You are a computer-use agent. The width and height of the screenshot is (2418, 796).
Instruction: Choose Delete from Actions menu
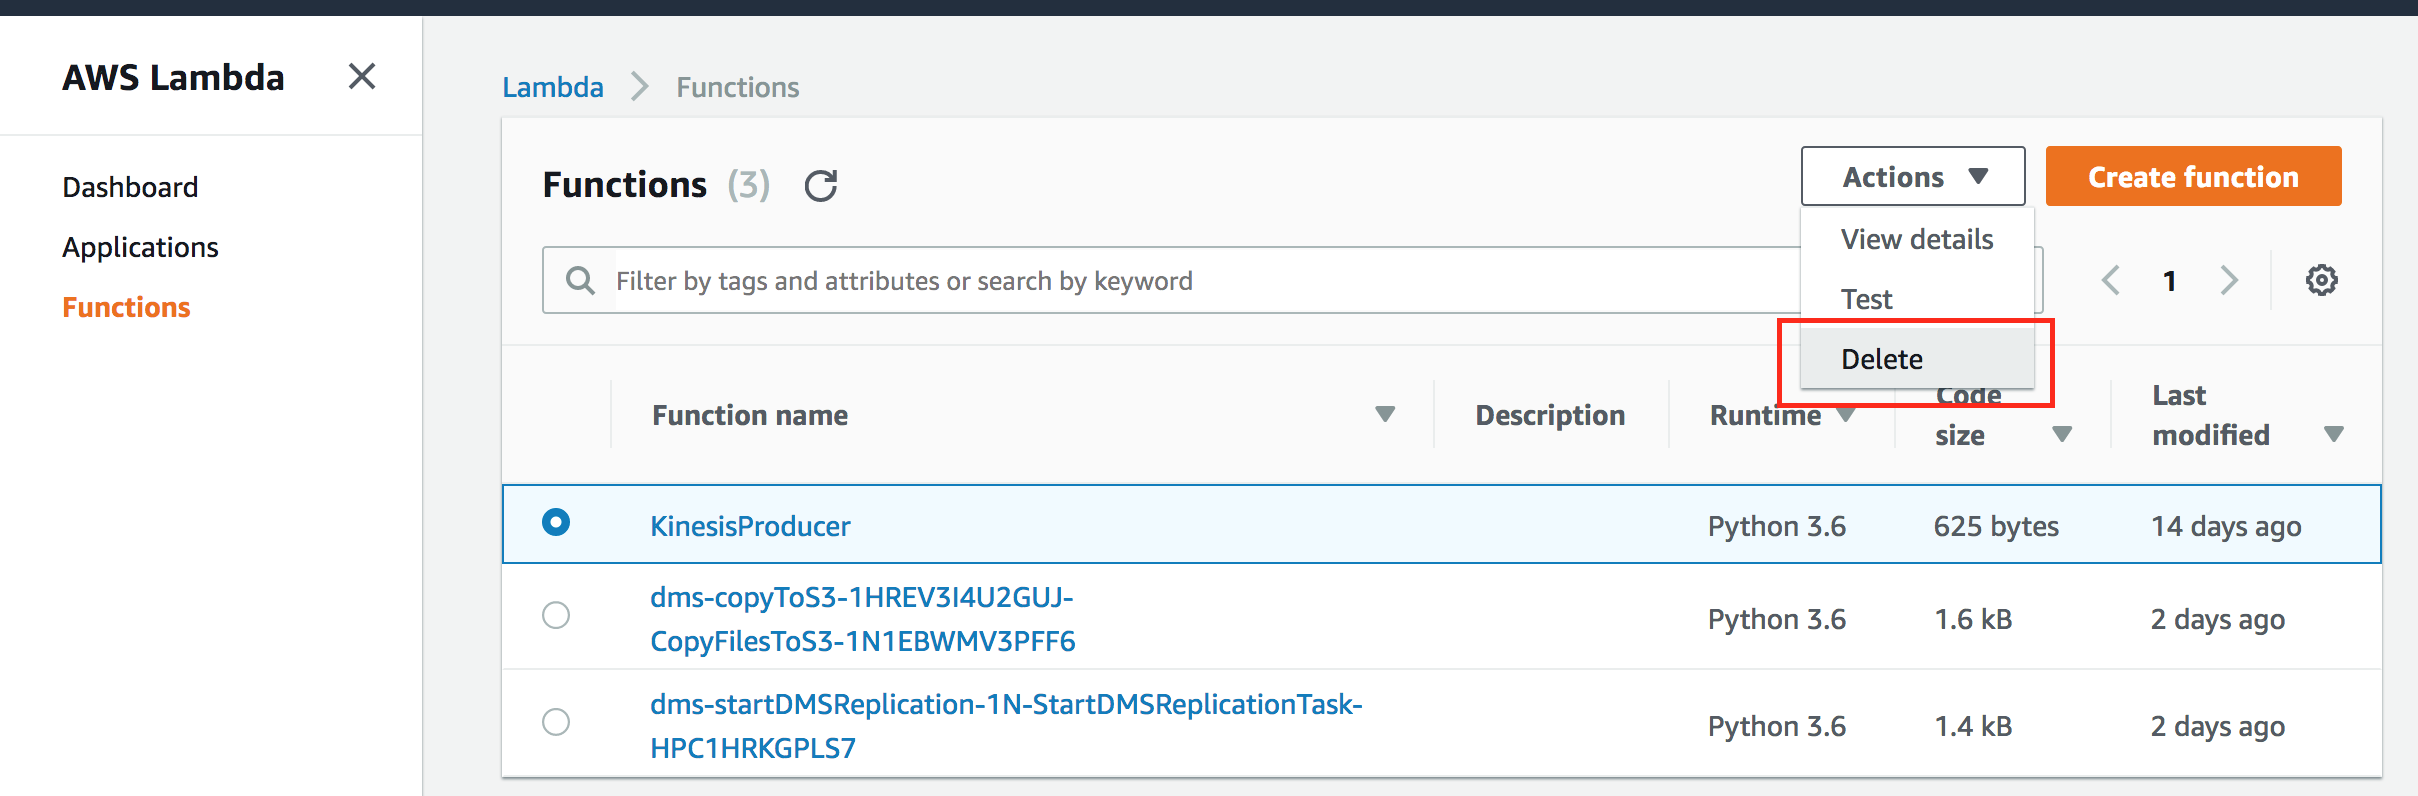1882,359
